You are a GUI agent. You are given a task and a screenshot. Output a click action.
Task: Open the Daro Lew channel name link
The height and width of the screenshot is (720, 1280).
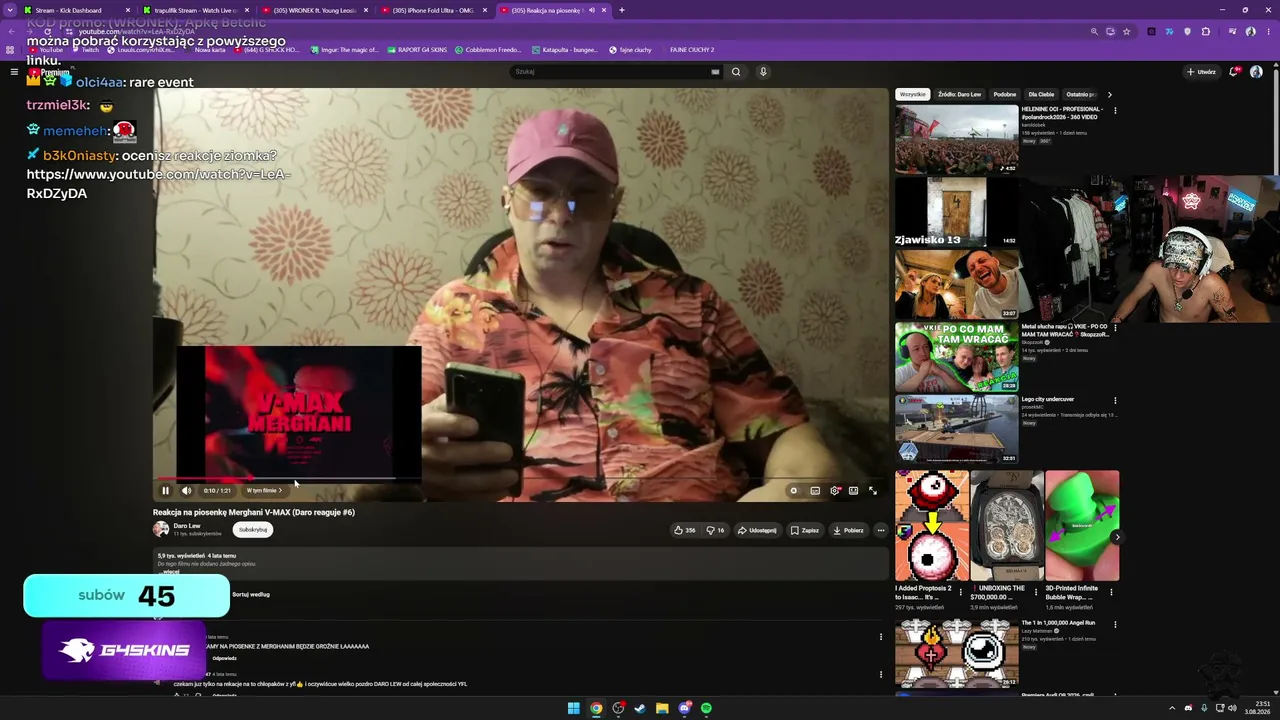pyautogui.click(x=187, y=525)
